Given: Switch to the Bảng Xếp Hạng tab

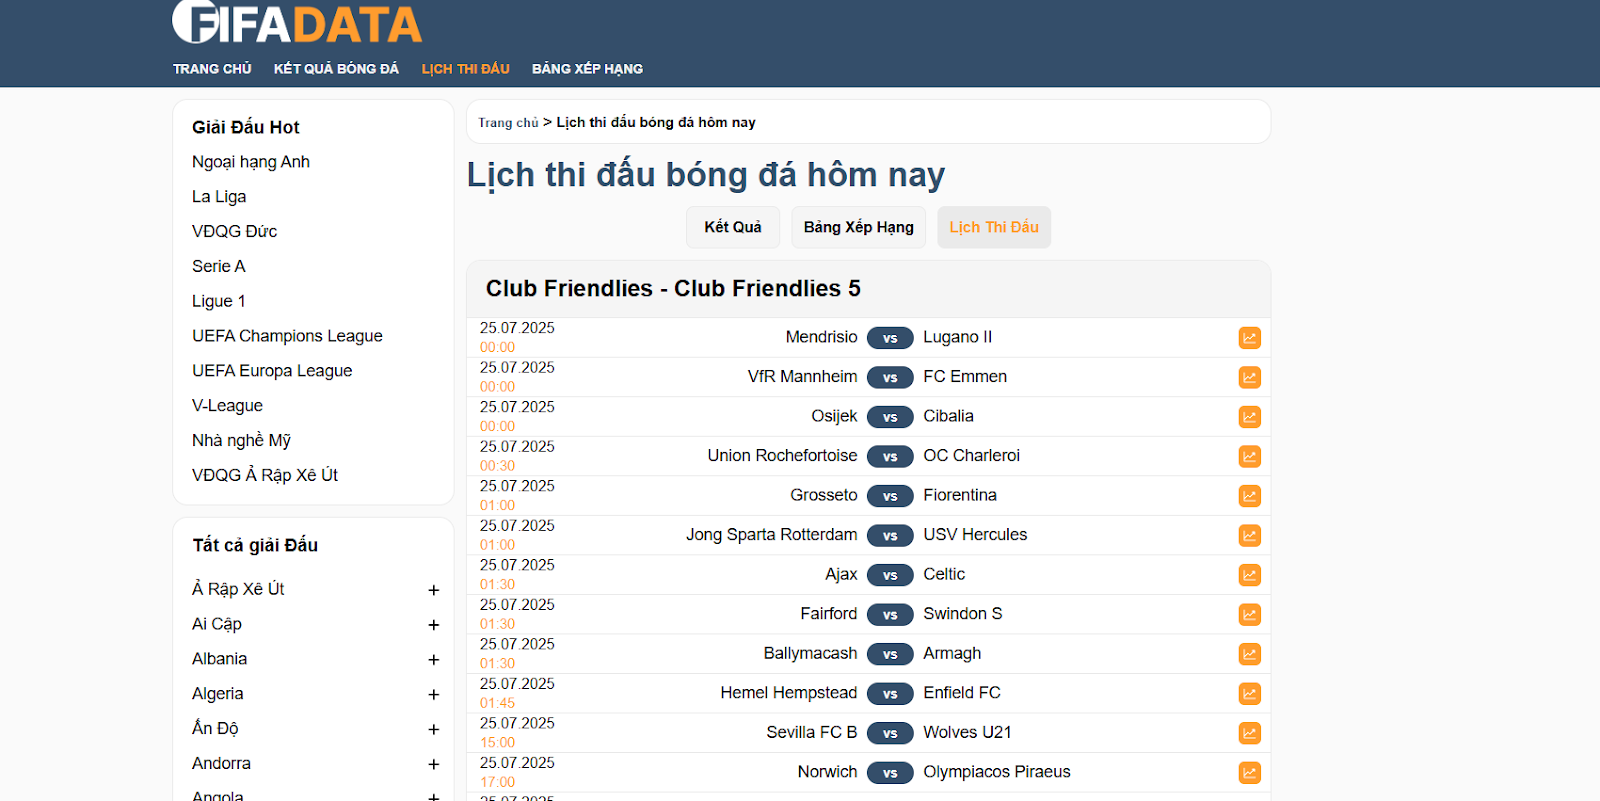Looking at the screenshot, I should tap(859, 227).
